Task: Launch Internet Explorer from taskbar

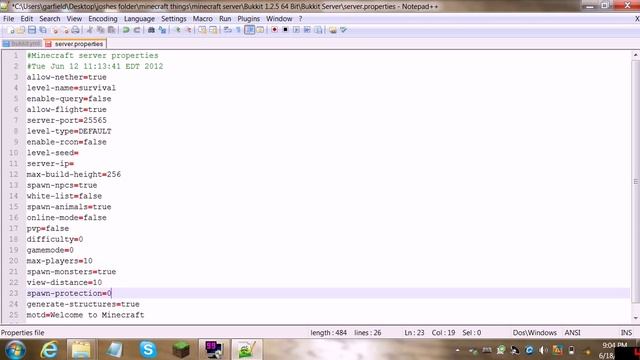Action: [49, 350]
